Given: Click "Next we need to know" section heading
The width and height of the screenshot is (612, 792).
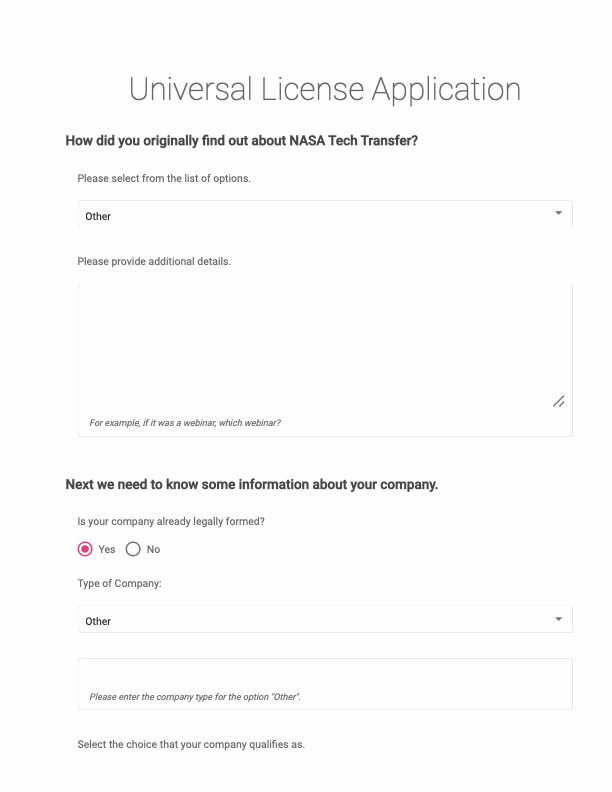Looking at the screenshot, I should pyautogui.click(x=252, y=485).
